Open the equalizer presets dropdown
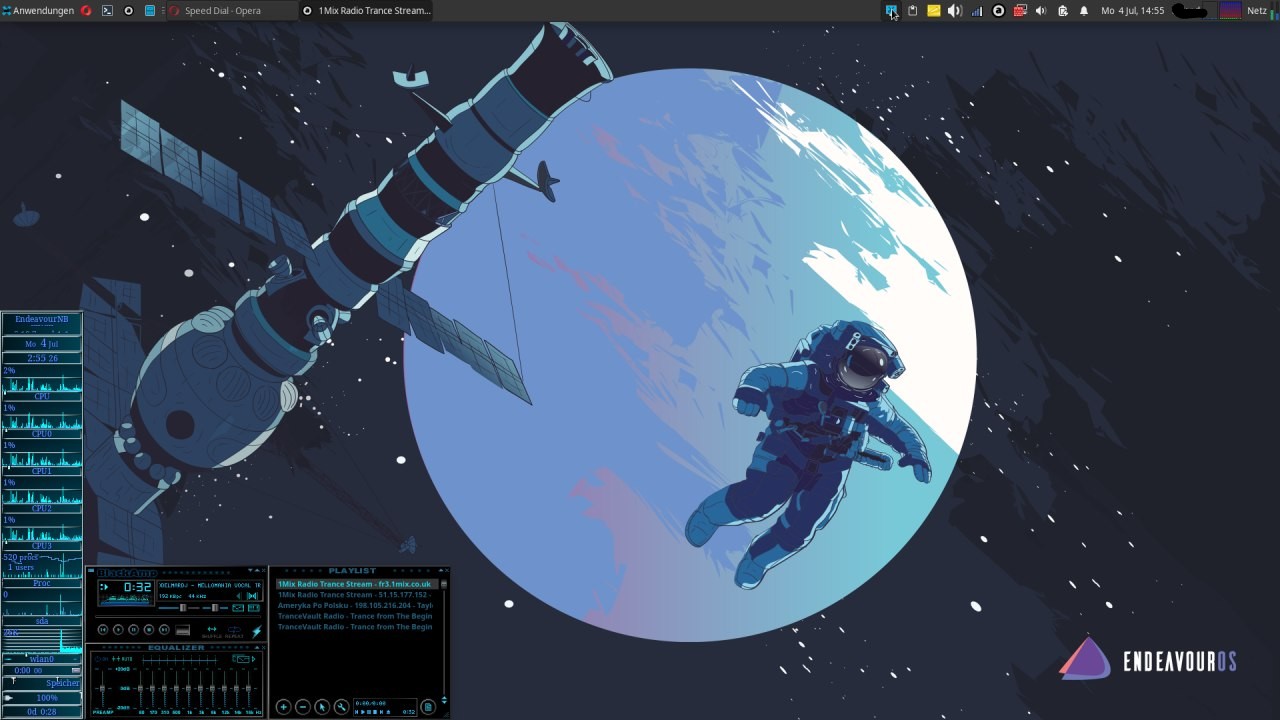 click(241, 659)
